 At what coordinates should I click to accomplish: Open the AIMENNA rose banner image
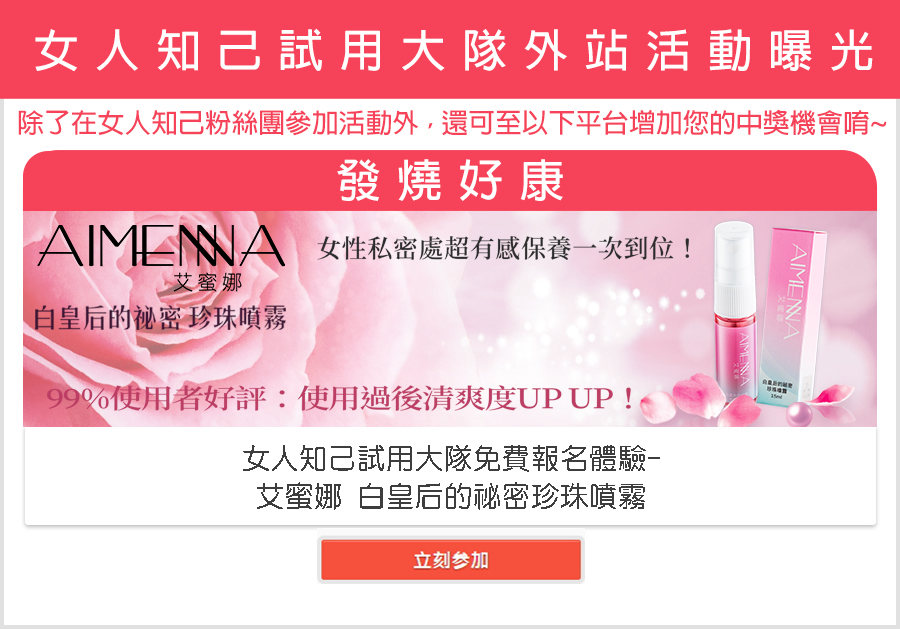tap(450, 319)
